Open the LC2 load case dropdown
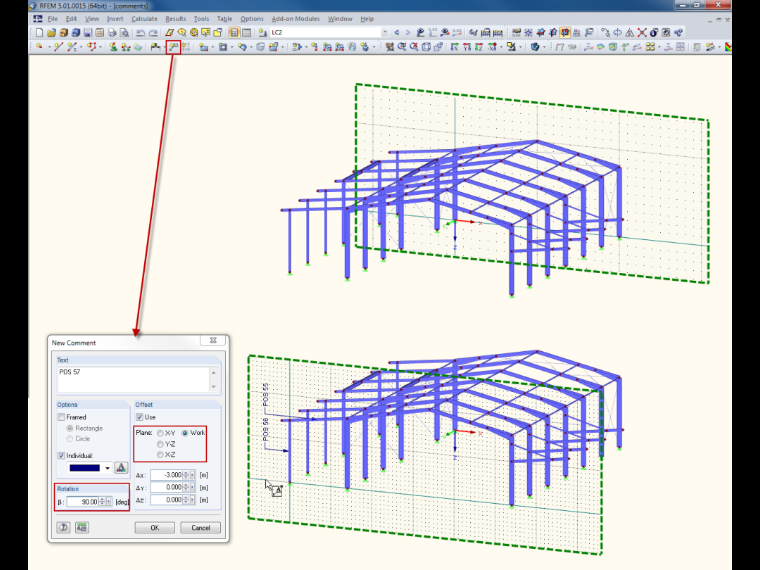This screenshot has width=760, height=570. [x=385, y=33]
